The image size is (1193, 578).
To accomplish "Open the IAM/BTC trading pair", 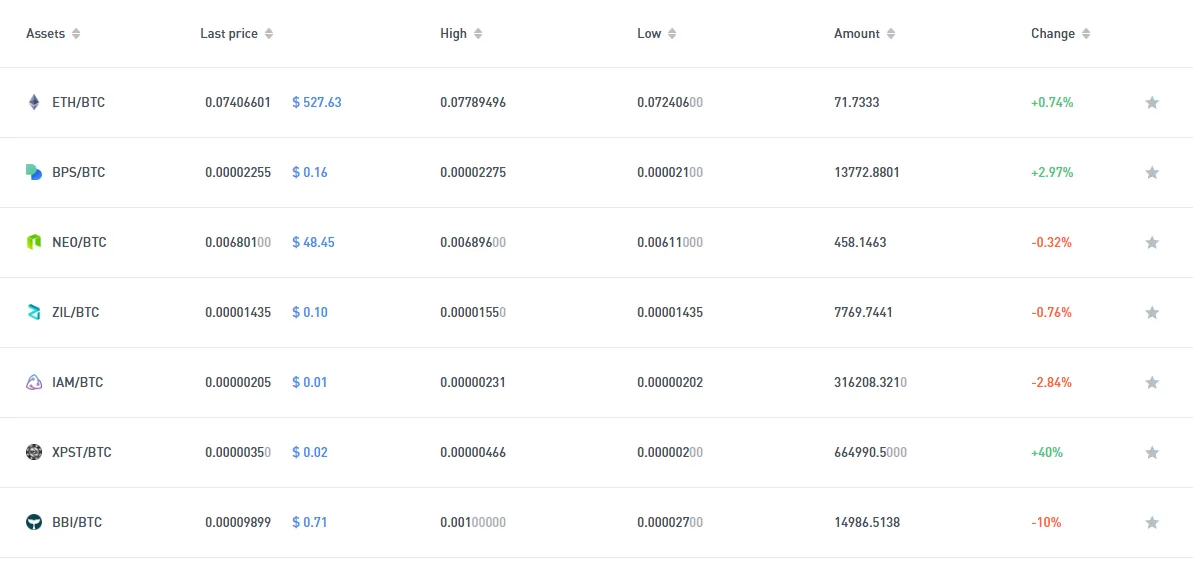I will point(78,382).
